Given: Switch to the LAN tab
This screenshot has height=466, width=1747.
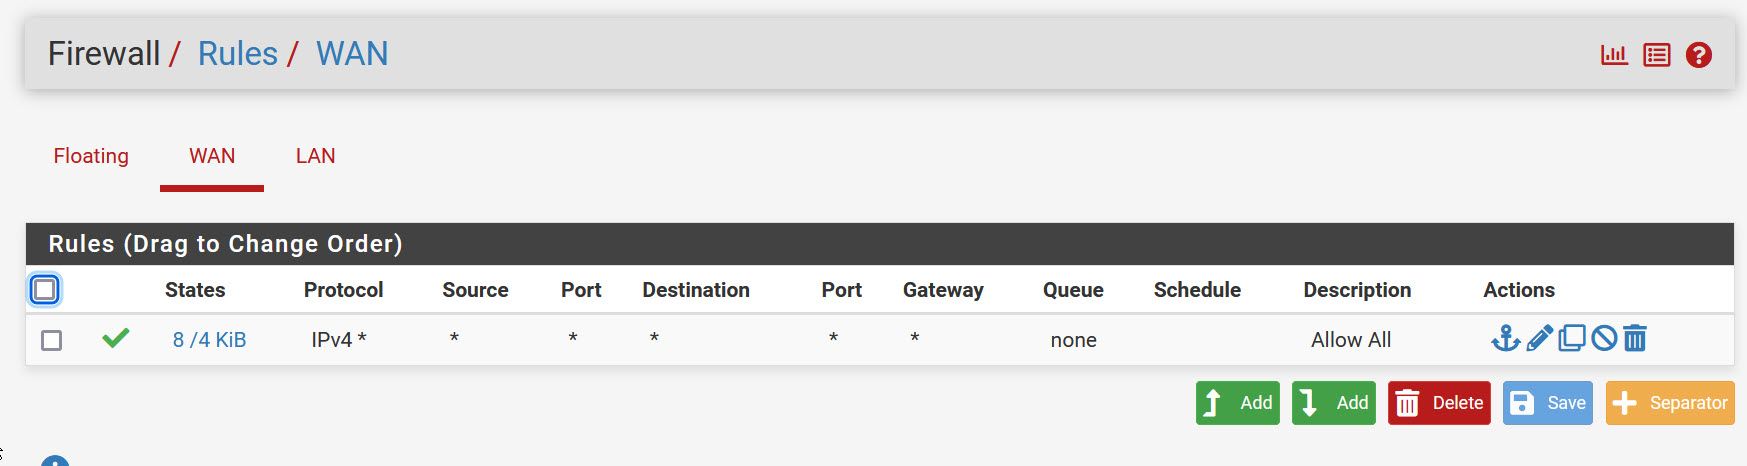Looking at the screenshot, I should pos(315,156).
